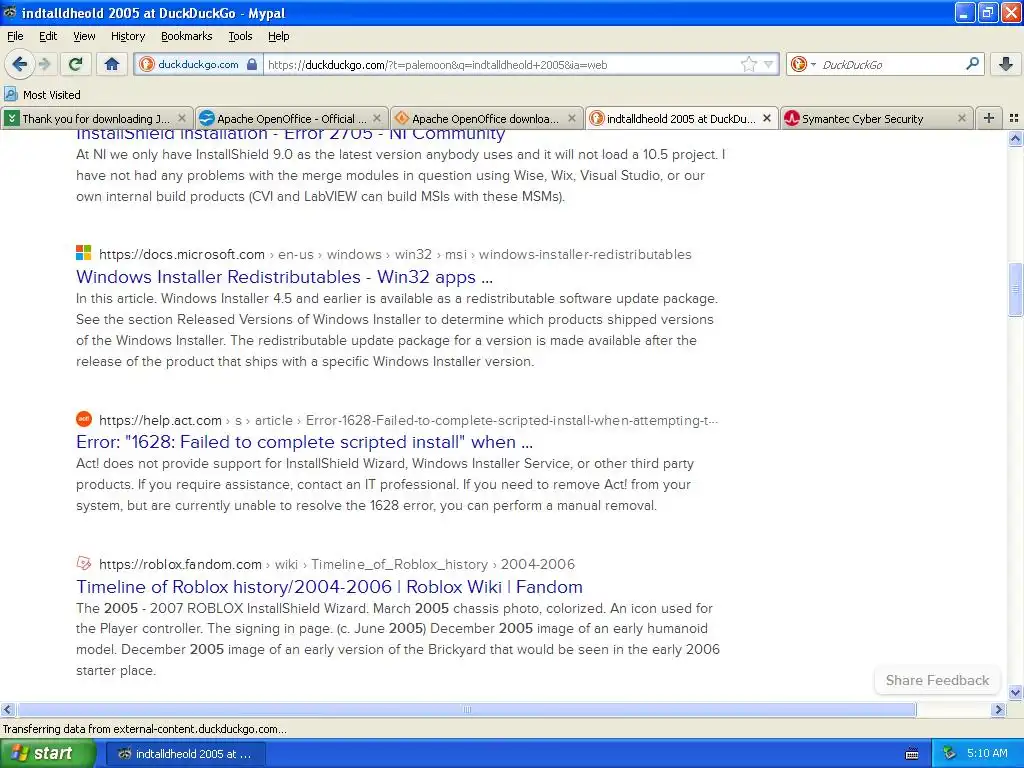
Task: Open the Most Visited bookmarks folder
Action: (42, 95)
